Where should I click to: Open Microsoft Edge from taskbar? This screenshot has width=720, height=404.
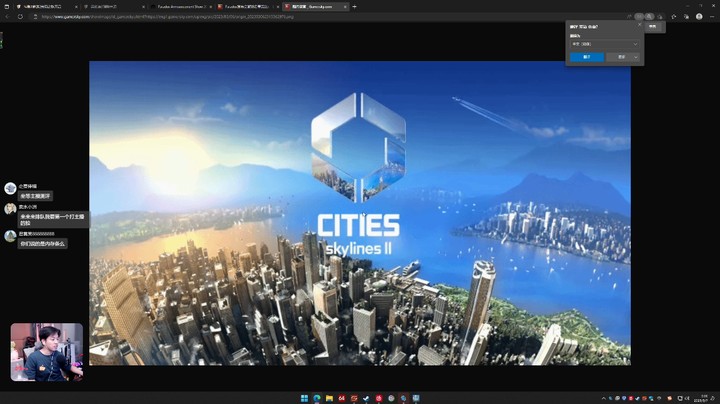pyautogui.click(x=317, y=398)
